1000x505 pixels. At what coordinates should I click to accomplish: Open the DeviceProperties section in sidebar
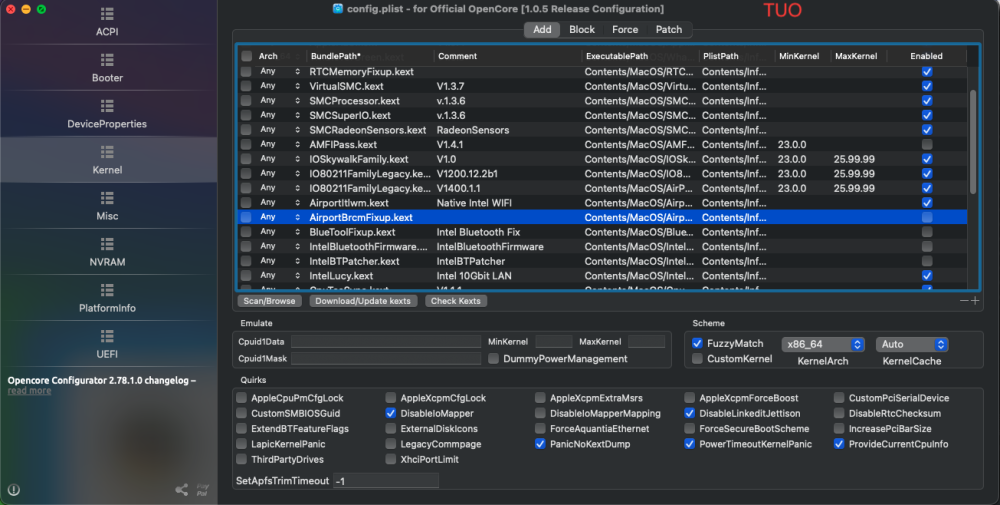[107, 114]
